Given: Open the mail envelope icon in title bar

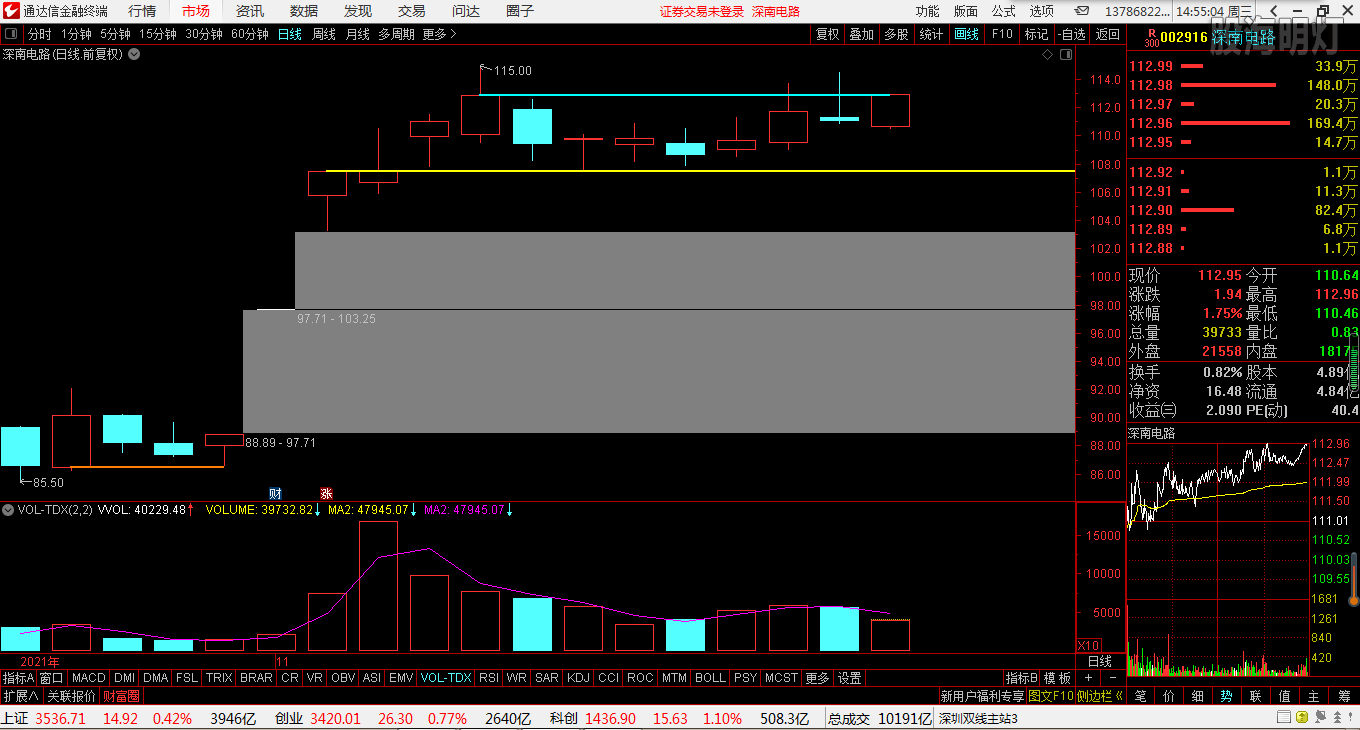Looking at the screenshot, I should coord(1082,11).
